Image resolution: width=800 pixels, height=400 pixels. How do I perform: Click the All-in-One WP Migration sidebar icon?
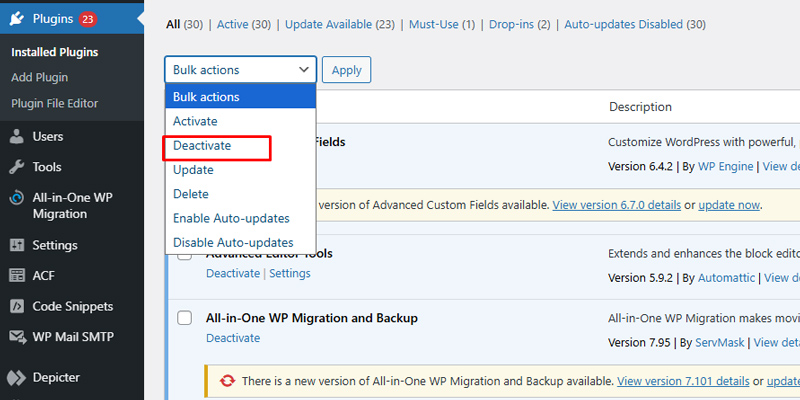[16, 198]
